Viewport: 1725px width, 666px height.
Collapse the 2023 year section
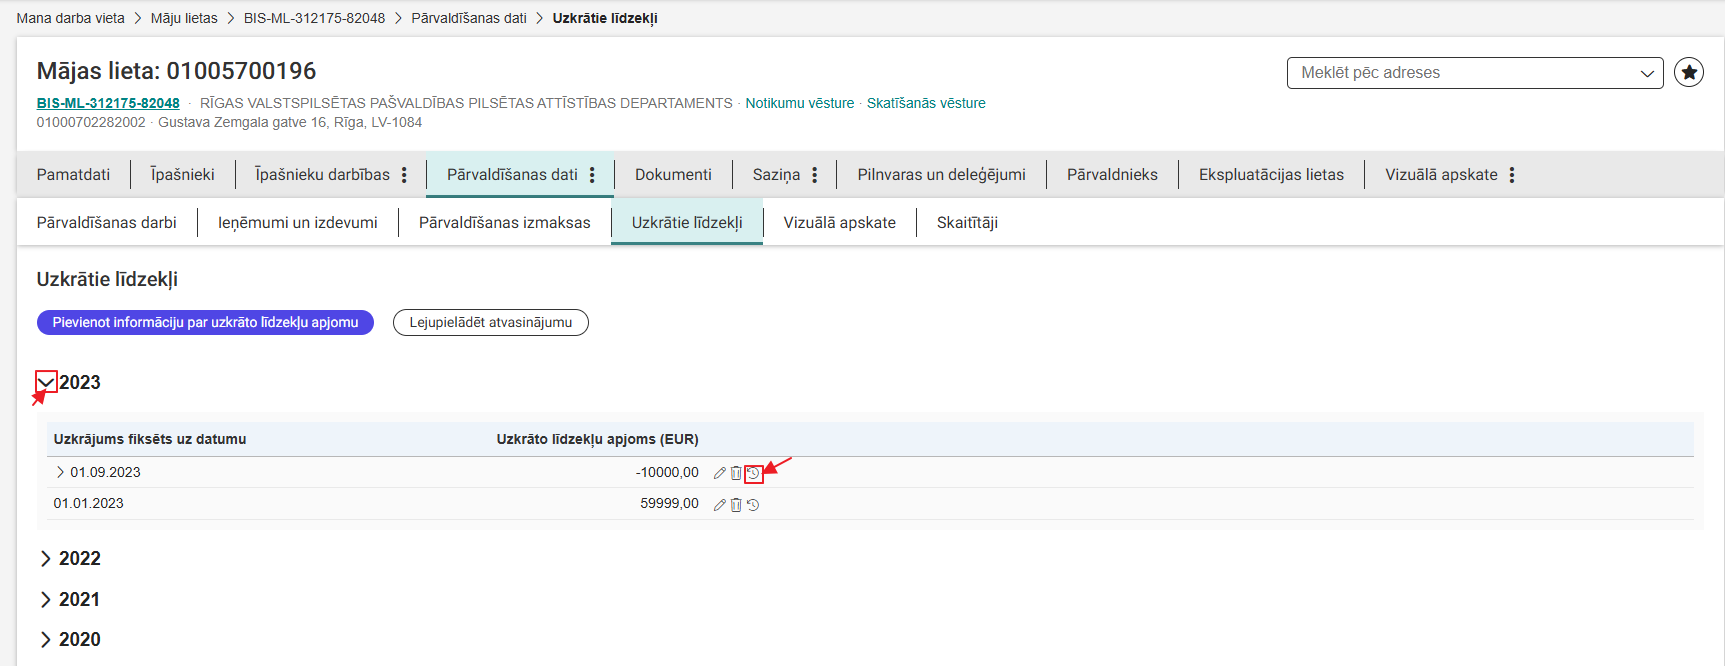46,382
